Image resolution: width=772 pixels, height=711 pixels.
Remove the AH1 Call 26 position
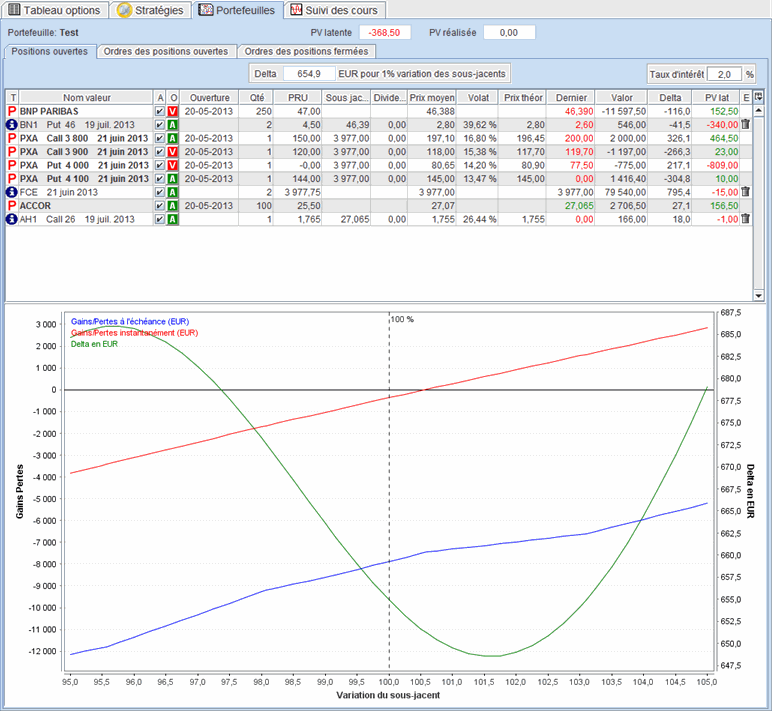coord(745,219)
